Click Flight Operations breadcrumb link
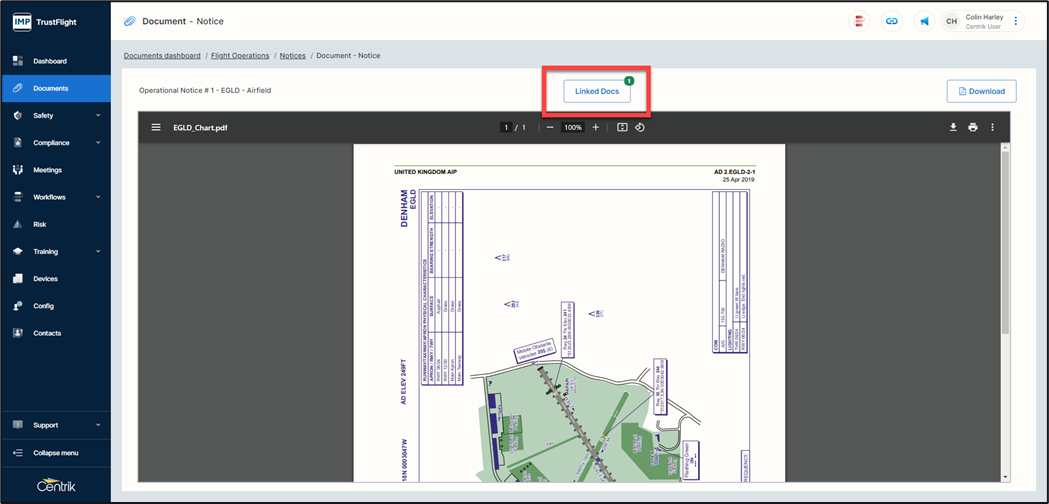This screenshot has height=504, width=1049. [x=240, y=56]
